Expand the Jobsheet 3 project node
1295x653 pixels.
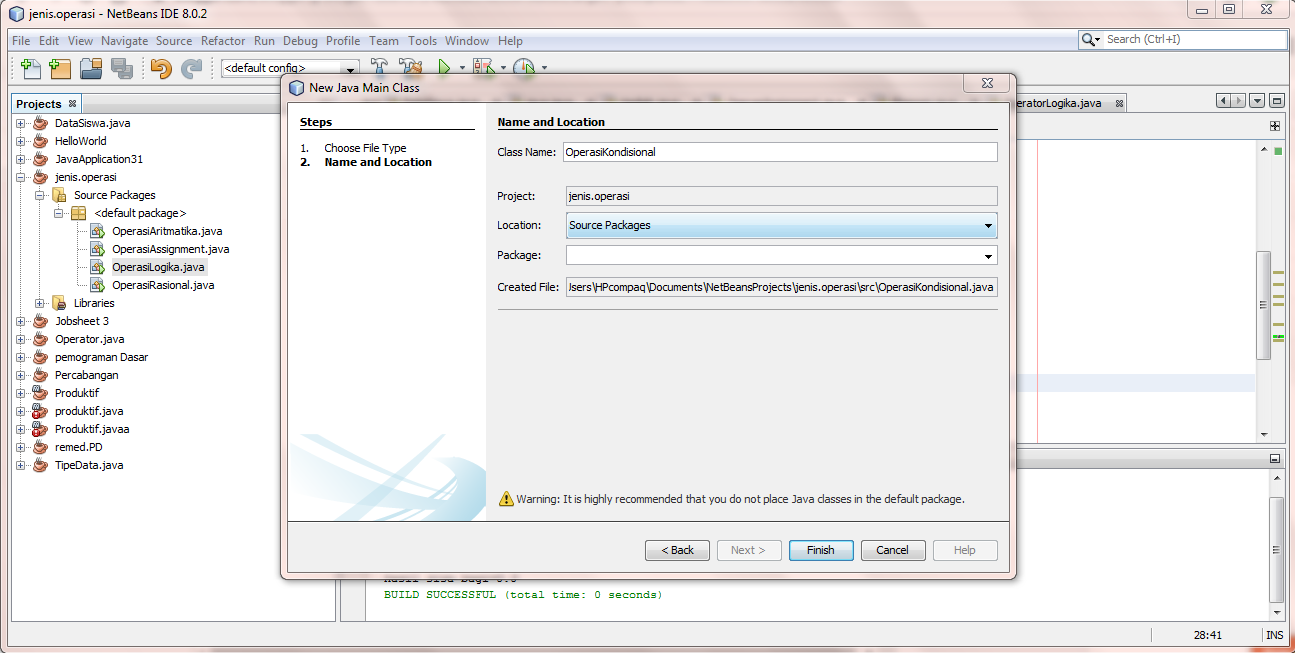tap(20, 321)
